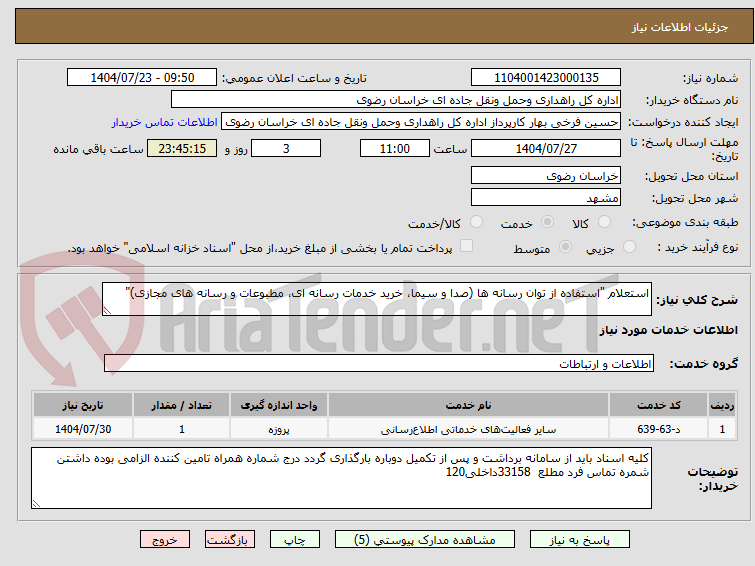Click the گروه خدمت field اطلاعات و ارتباطات
Image resolution: width=755 pixels, height=566 pixels.
[x=379, y=363]
